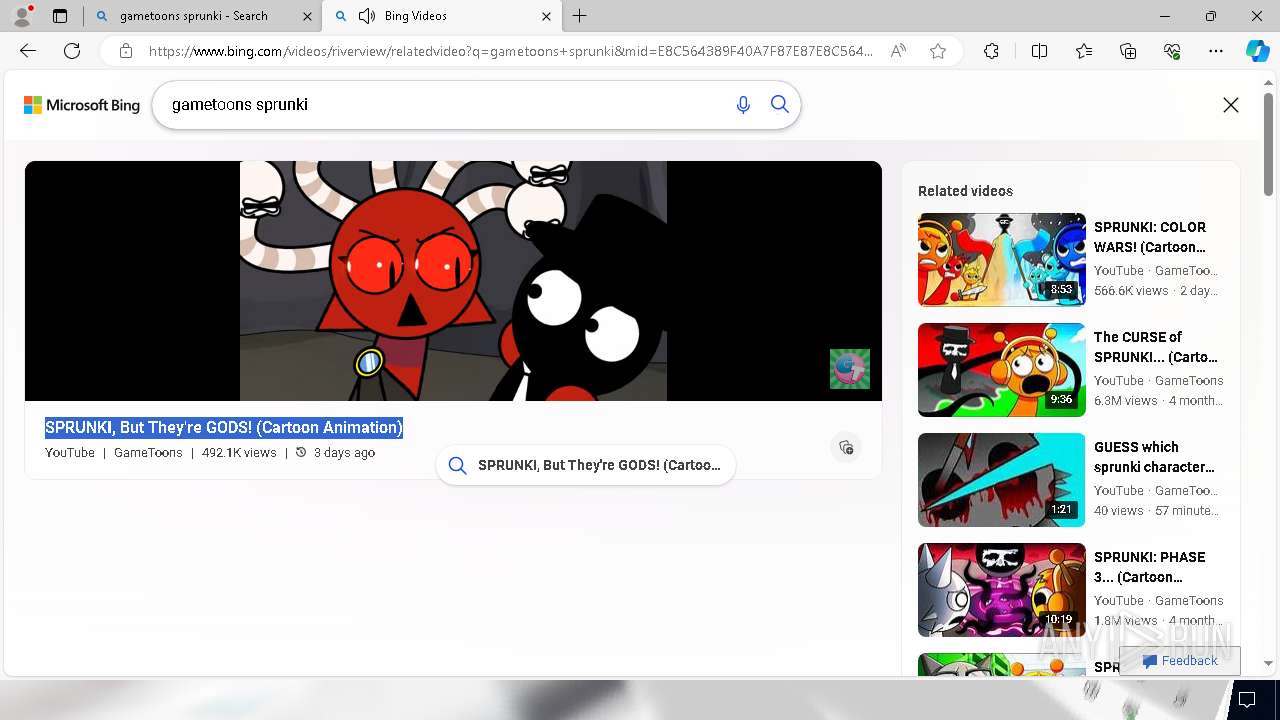Open the browser profile icon

tap(22, 16)
